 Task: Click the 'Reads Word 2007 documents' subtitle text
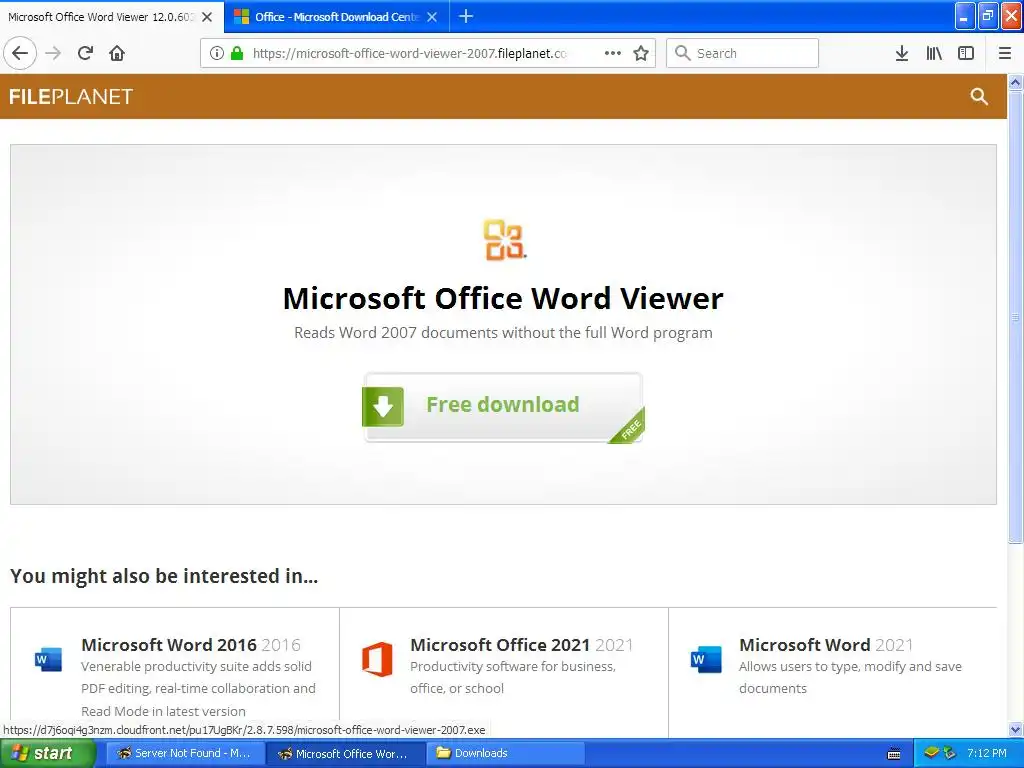pyautogui.click(x=503, y=332)
